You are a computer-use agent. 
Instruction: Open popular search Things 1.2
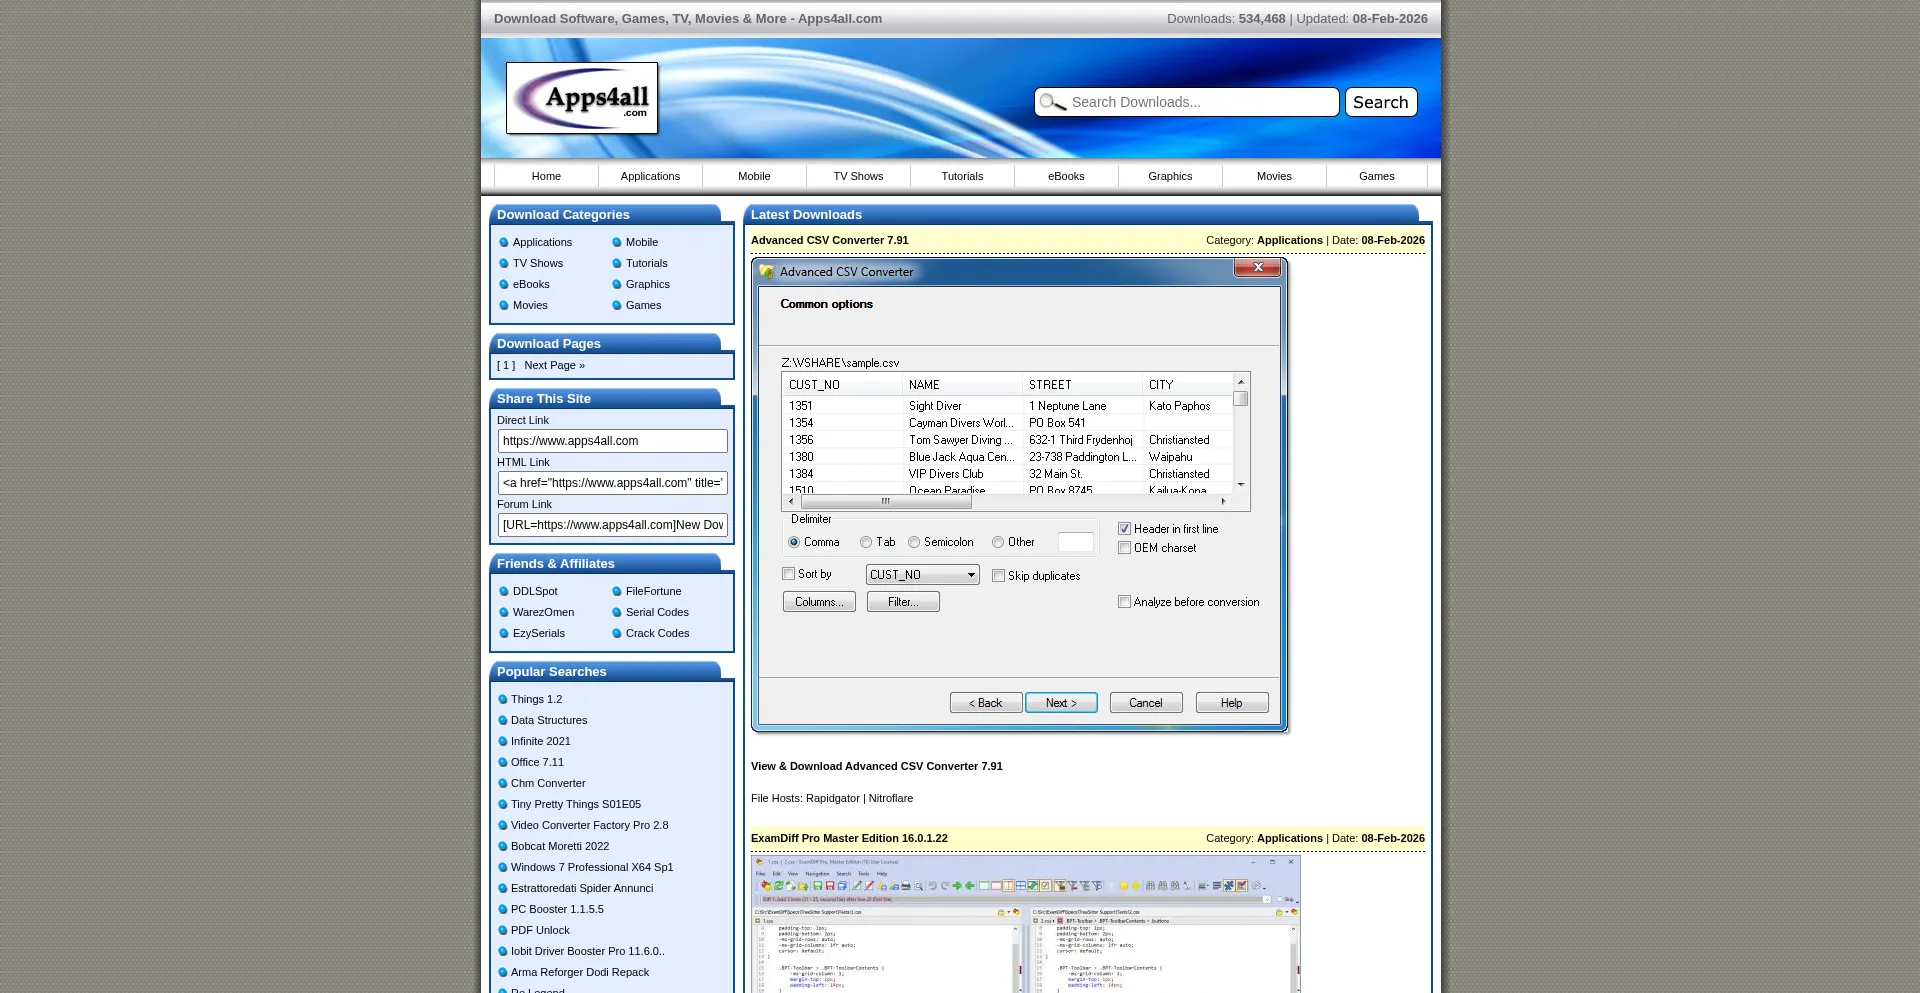(536, 699)
